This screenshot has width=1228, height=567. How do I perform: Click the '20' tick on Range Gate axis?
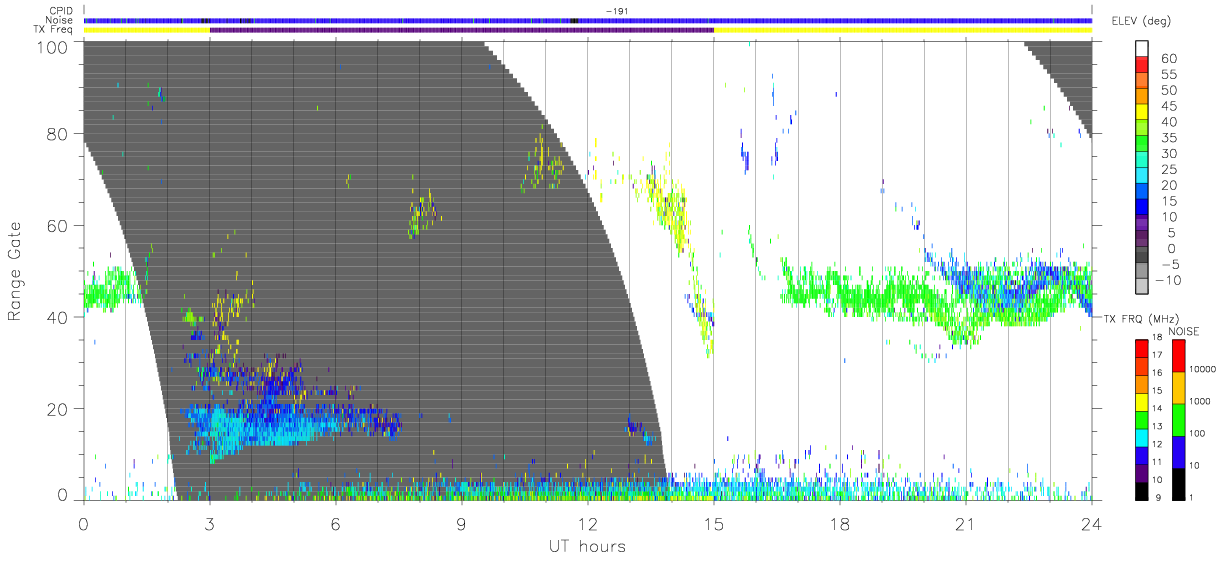pos(59,408)
